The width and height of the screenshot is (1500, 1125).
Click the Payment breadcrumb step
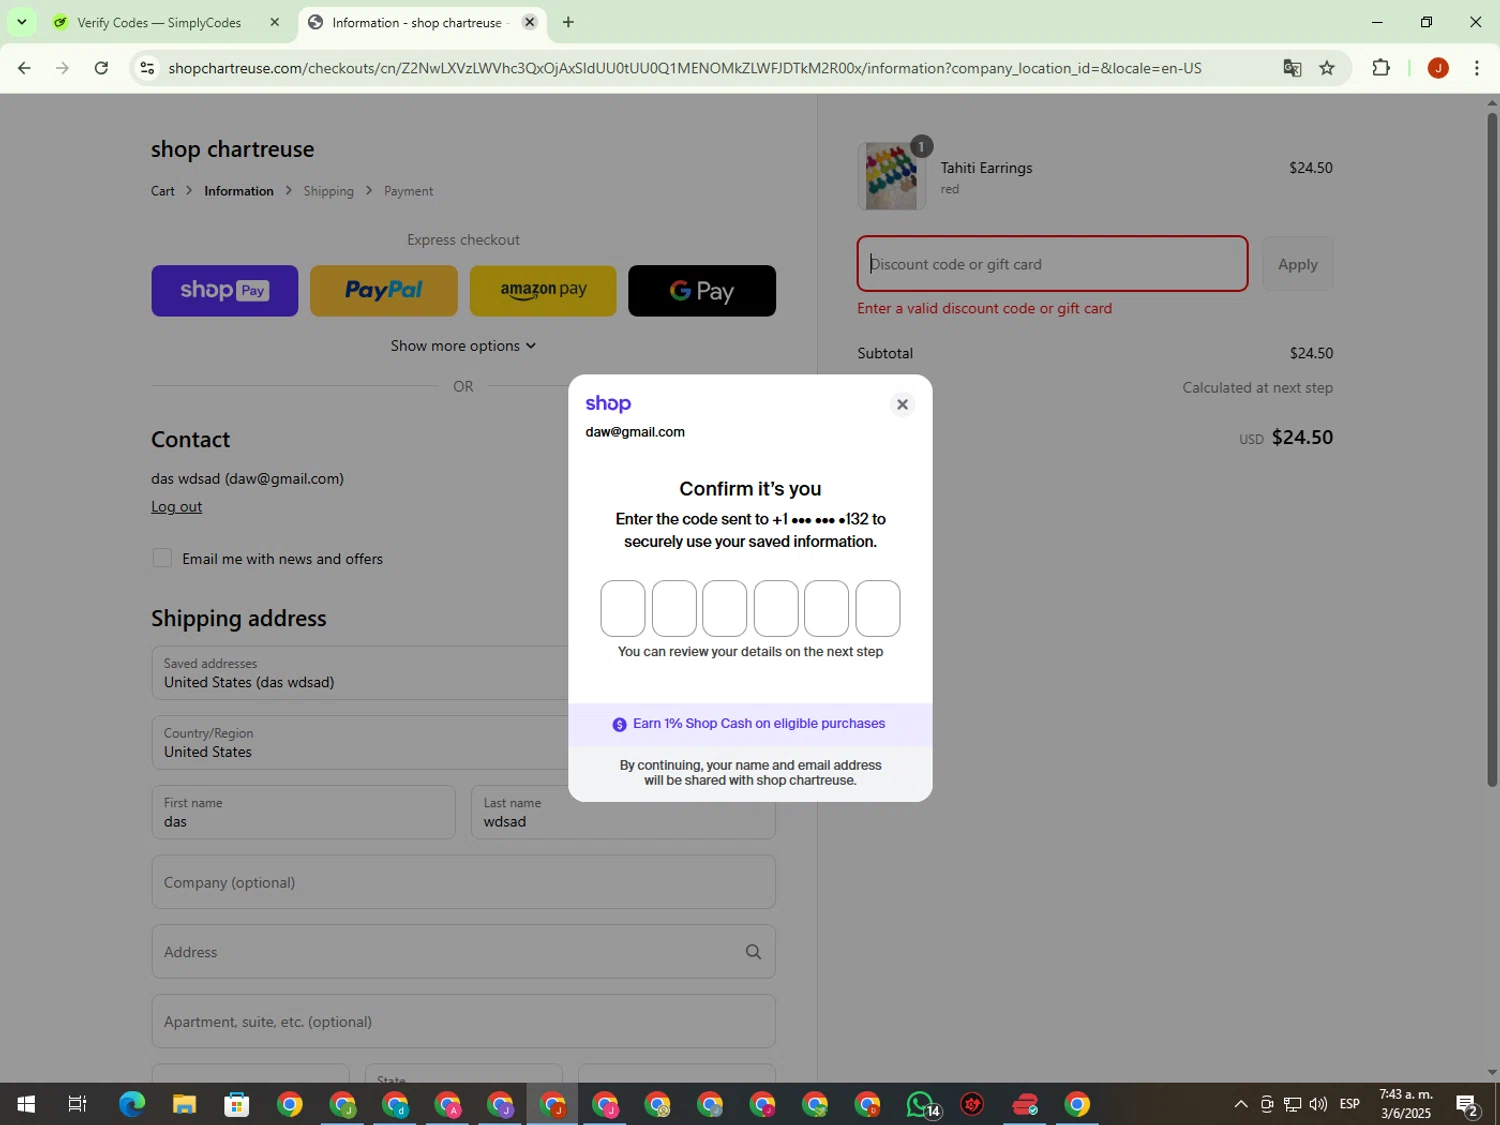[408, 191]
